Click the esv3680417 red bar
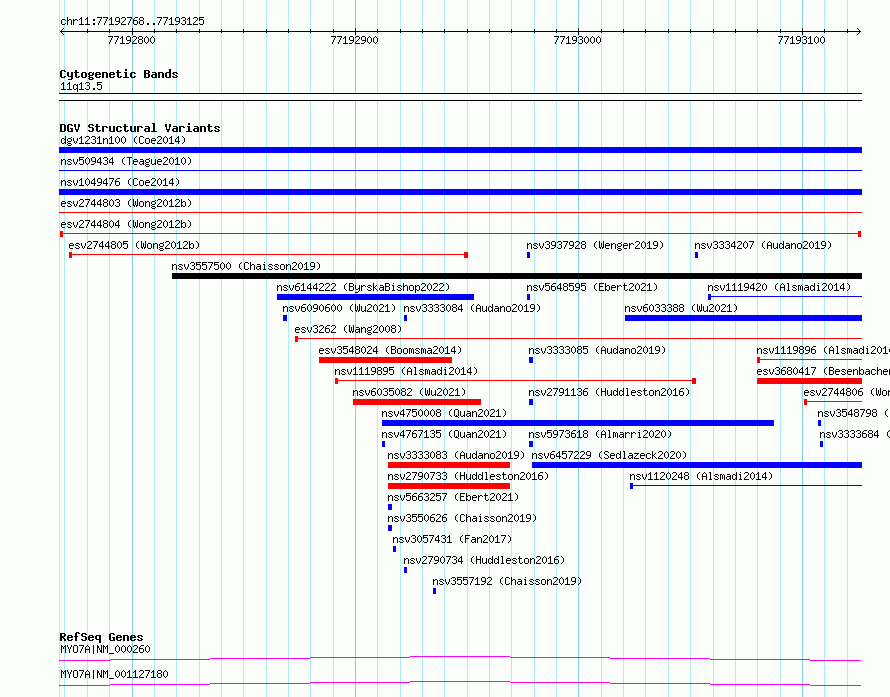The image size is (890, 697). [809, 381]
